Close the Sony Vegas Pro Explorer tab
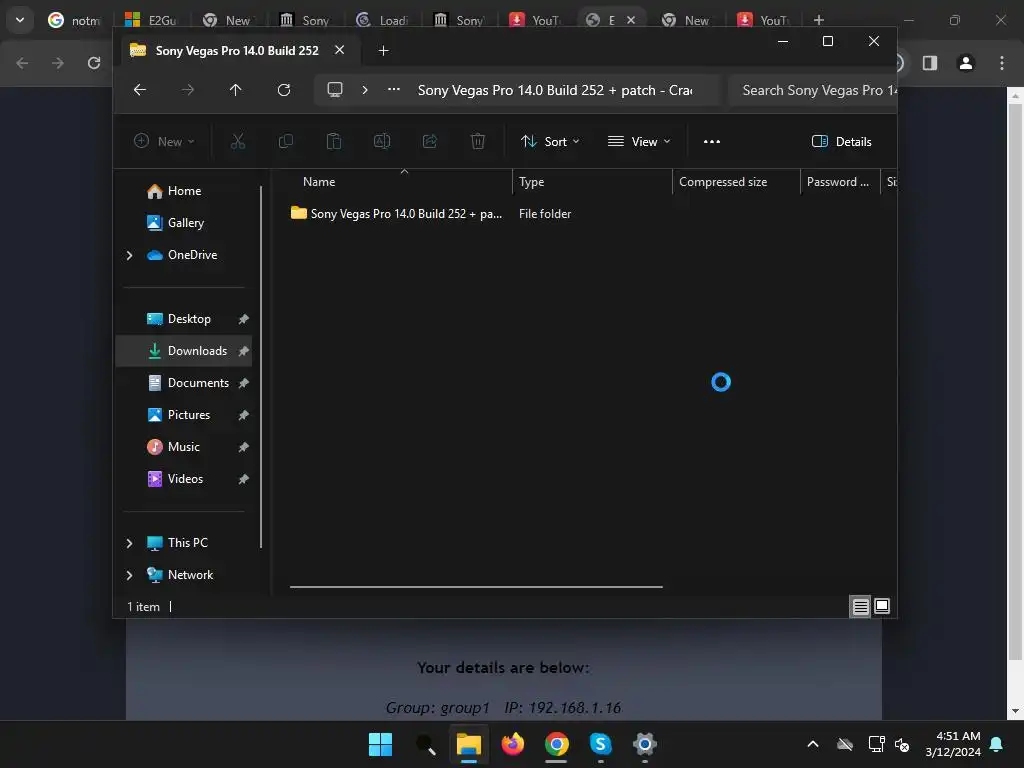Screen dimensions: 1024x768 pos(340,50)
